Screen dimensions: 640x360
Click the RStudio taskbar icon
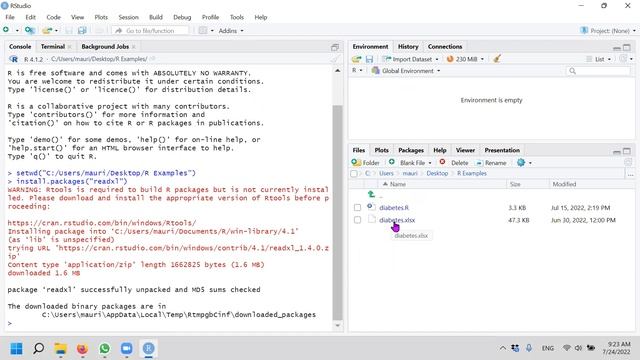coord(149,349)
